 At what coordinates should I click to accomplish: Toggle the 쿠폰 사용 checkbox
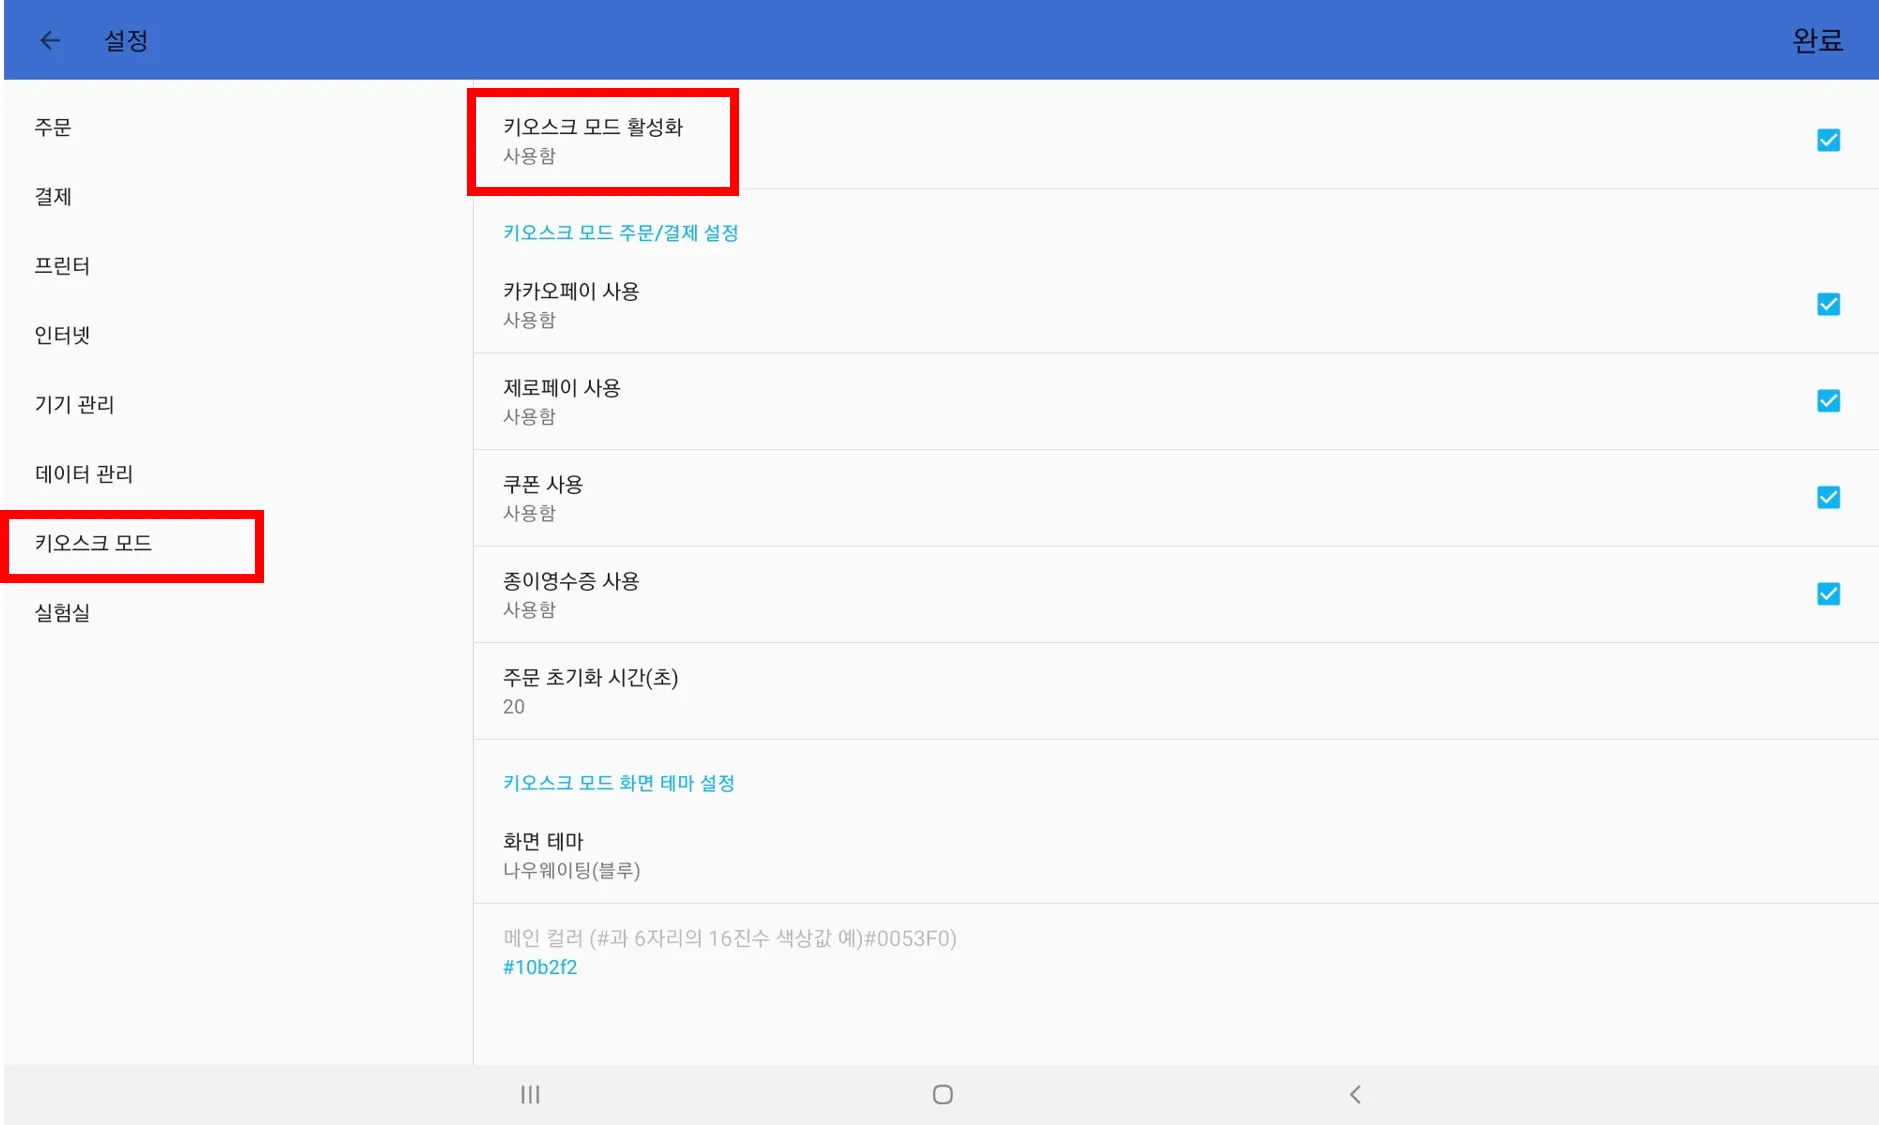point(1828,497)
